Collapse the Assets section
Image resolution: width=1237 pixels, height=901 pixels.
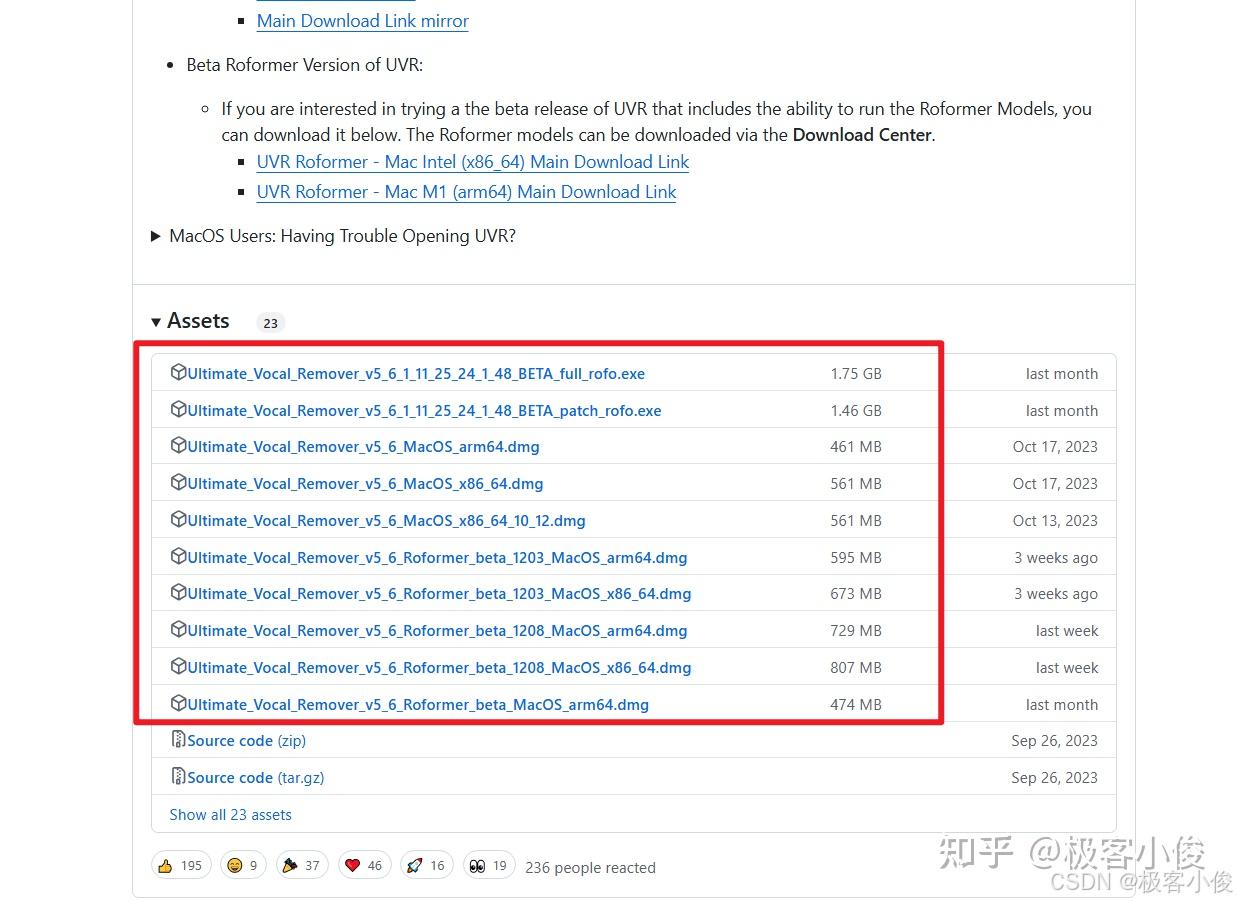(197, 321)
